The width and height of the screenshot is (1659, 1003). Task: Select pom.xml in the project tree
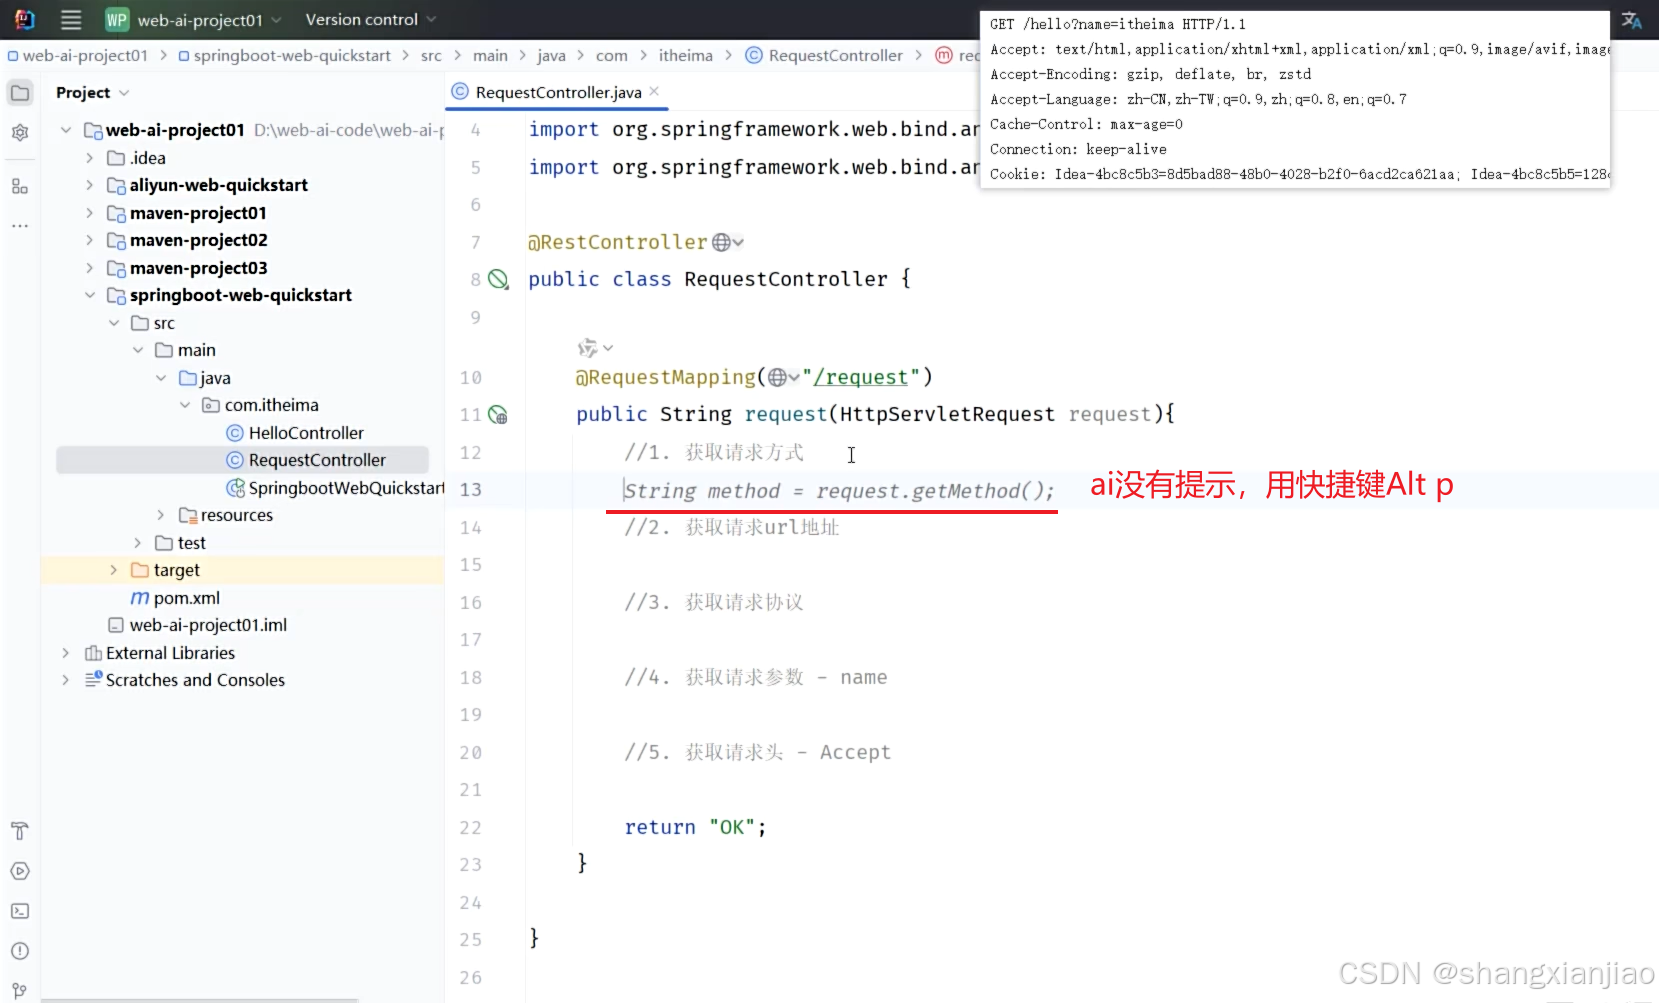(175, 598)
